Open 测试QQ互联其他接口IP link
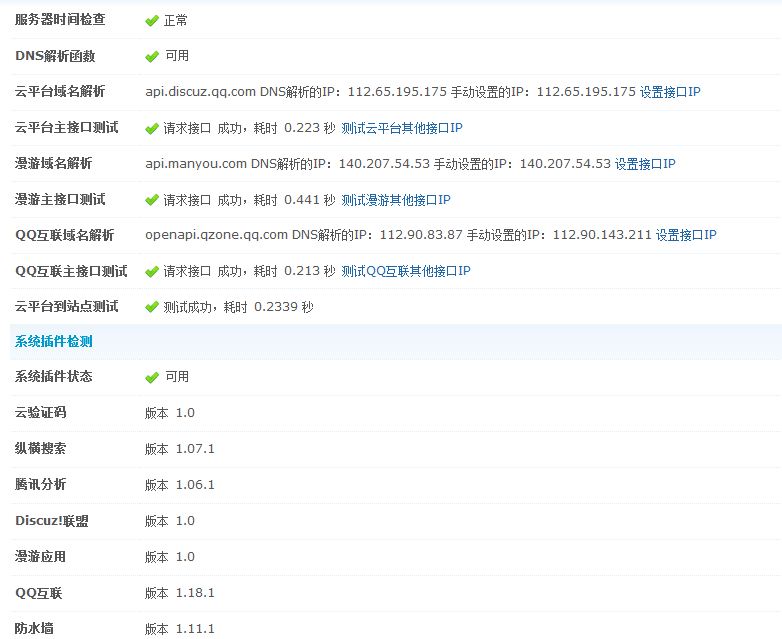Screen dimensions: 782x639 [405, 271]
